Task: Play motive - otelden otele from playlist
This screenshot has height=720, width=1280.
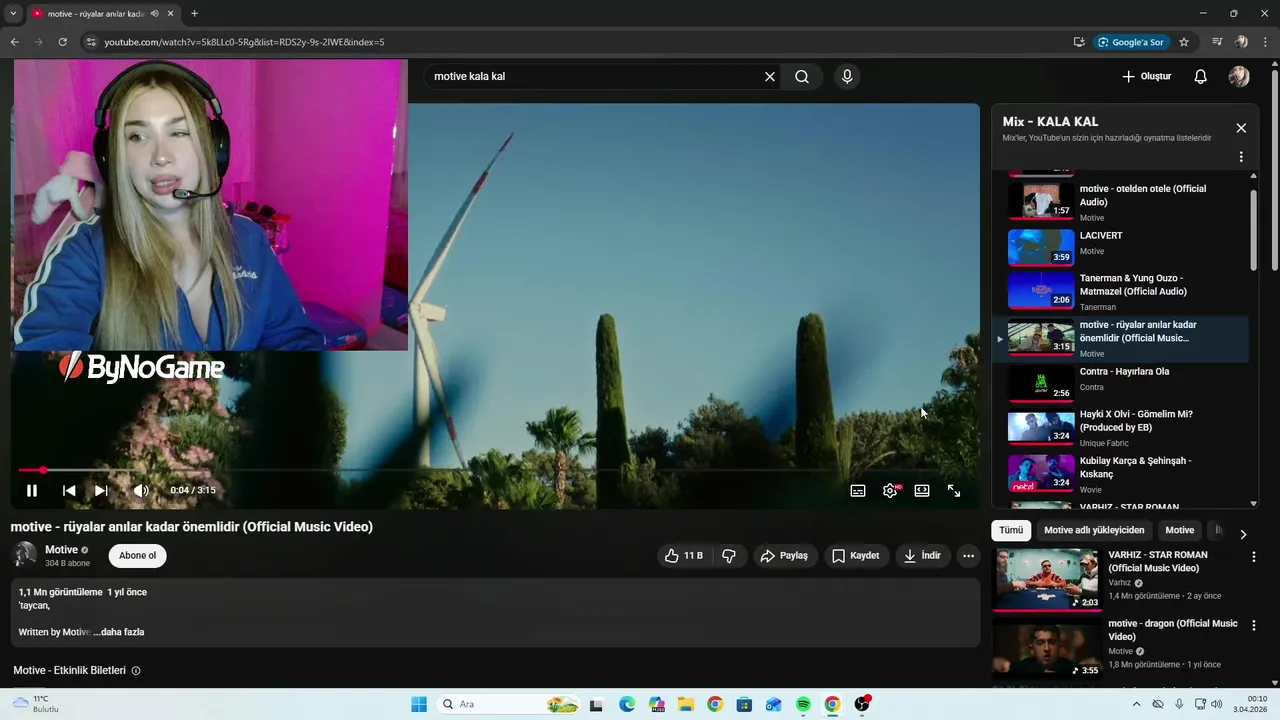Action: pyautogui.click(x=1120, y=201)
